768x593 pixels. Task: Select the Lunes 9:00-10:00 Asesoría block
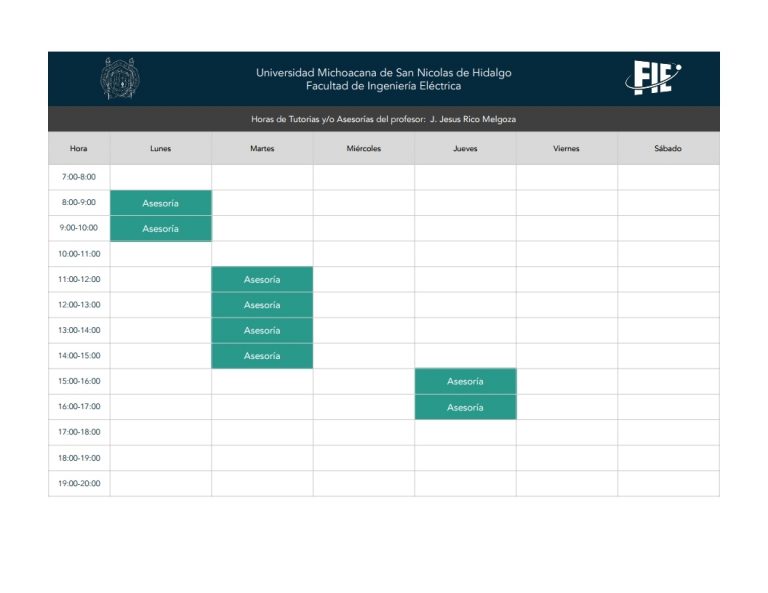coord(161,229)
